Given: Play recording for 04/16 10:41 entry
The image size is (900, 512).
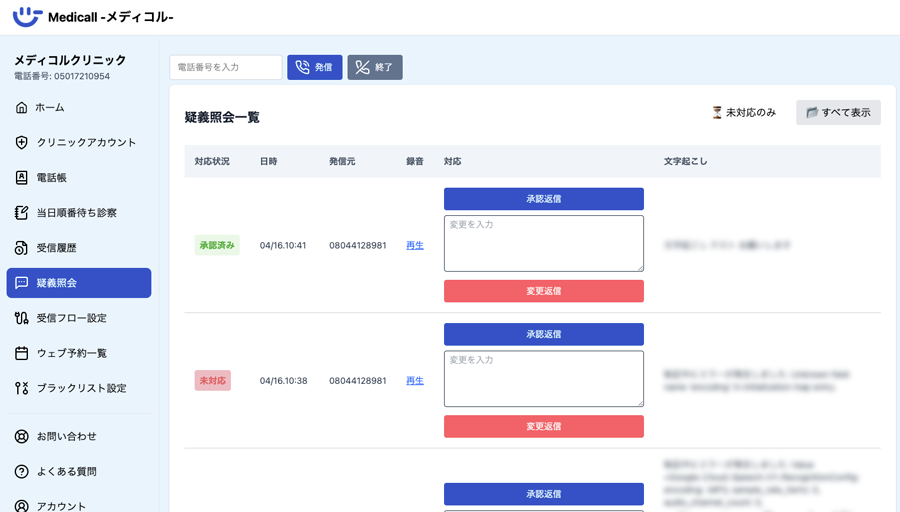Looking at the screenshot, I should (x=414, y=246).
